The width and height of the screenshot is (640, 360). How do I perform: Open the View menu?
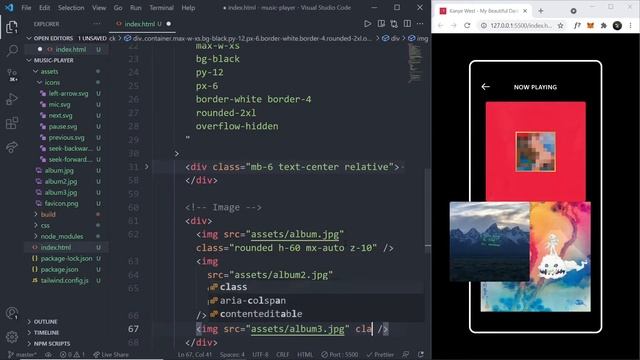(99, 8)
